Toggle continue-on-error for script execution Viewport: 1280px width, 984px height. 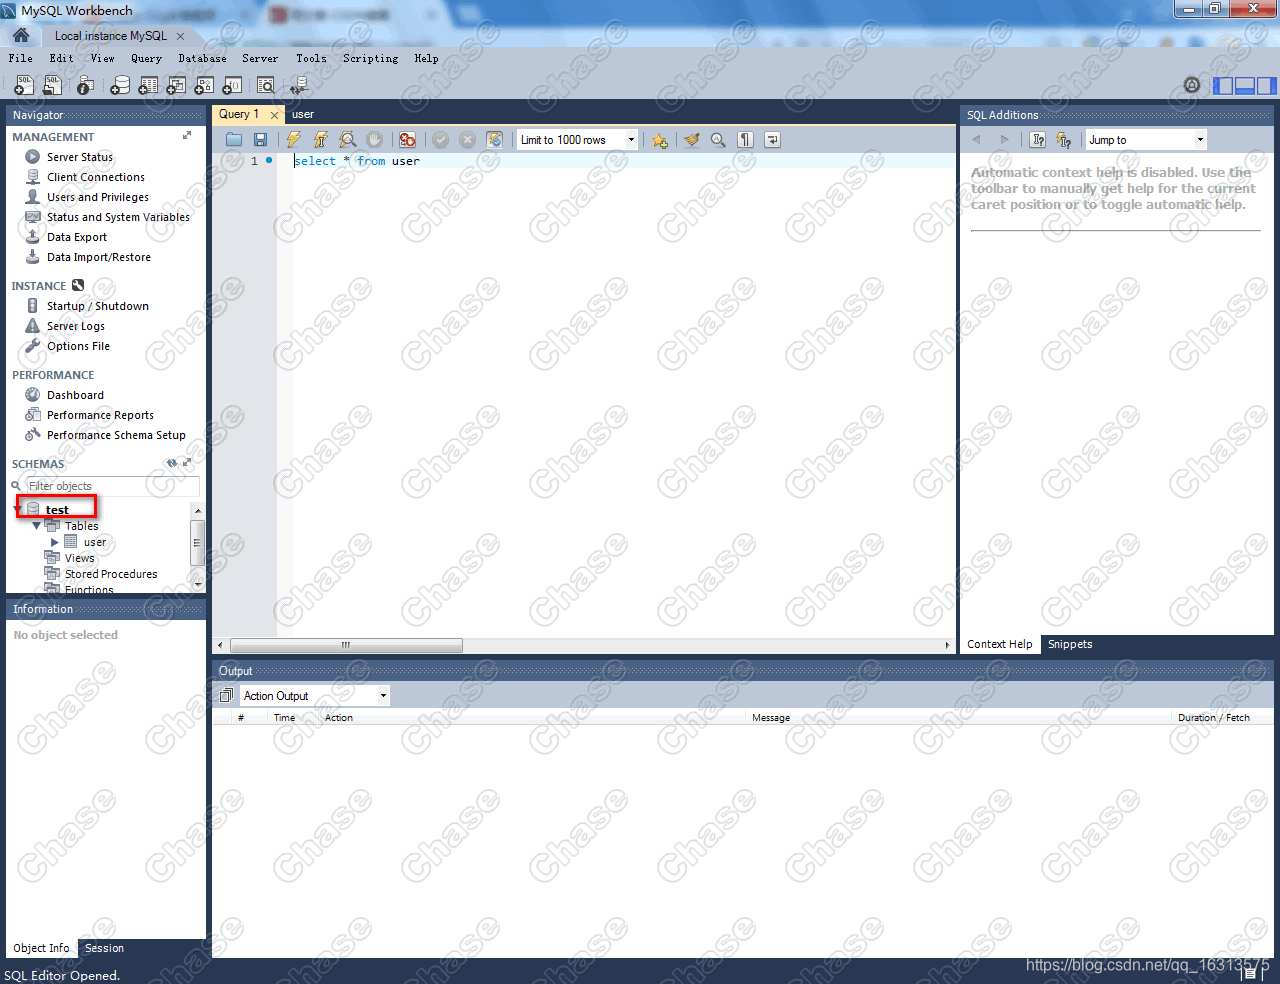407,140
